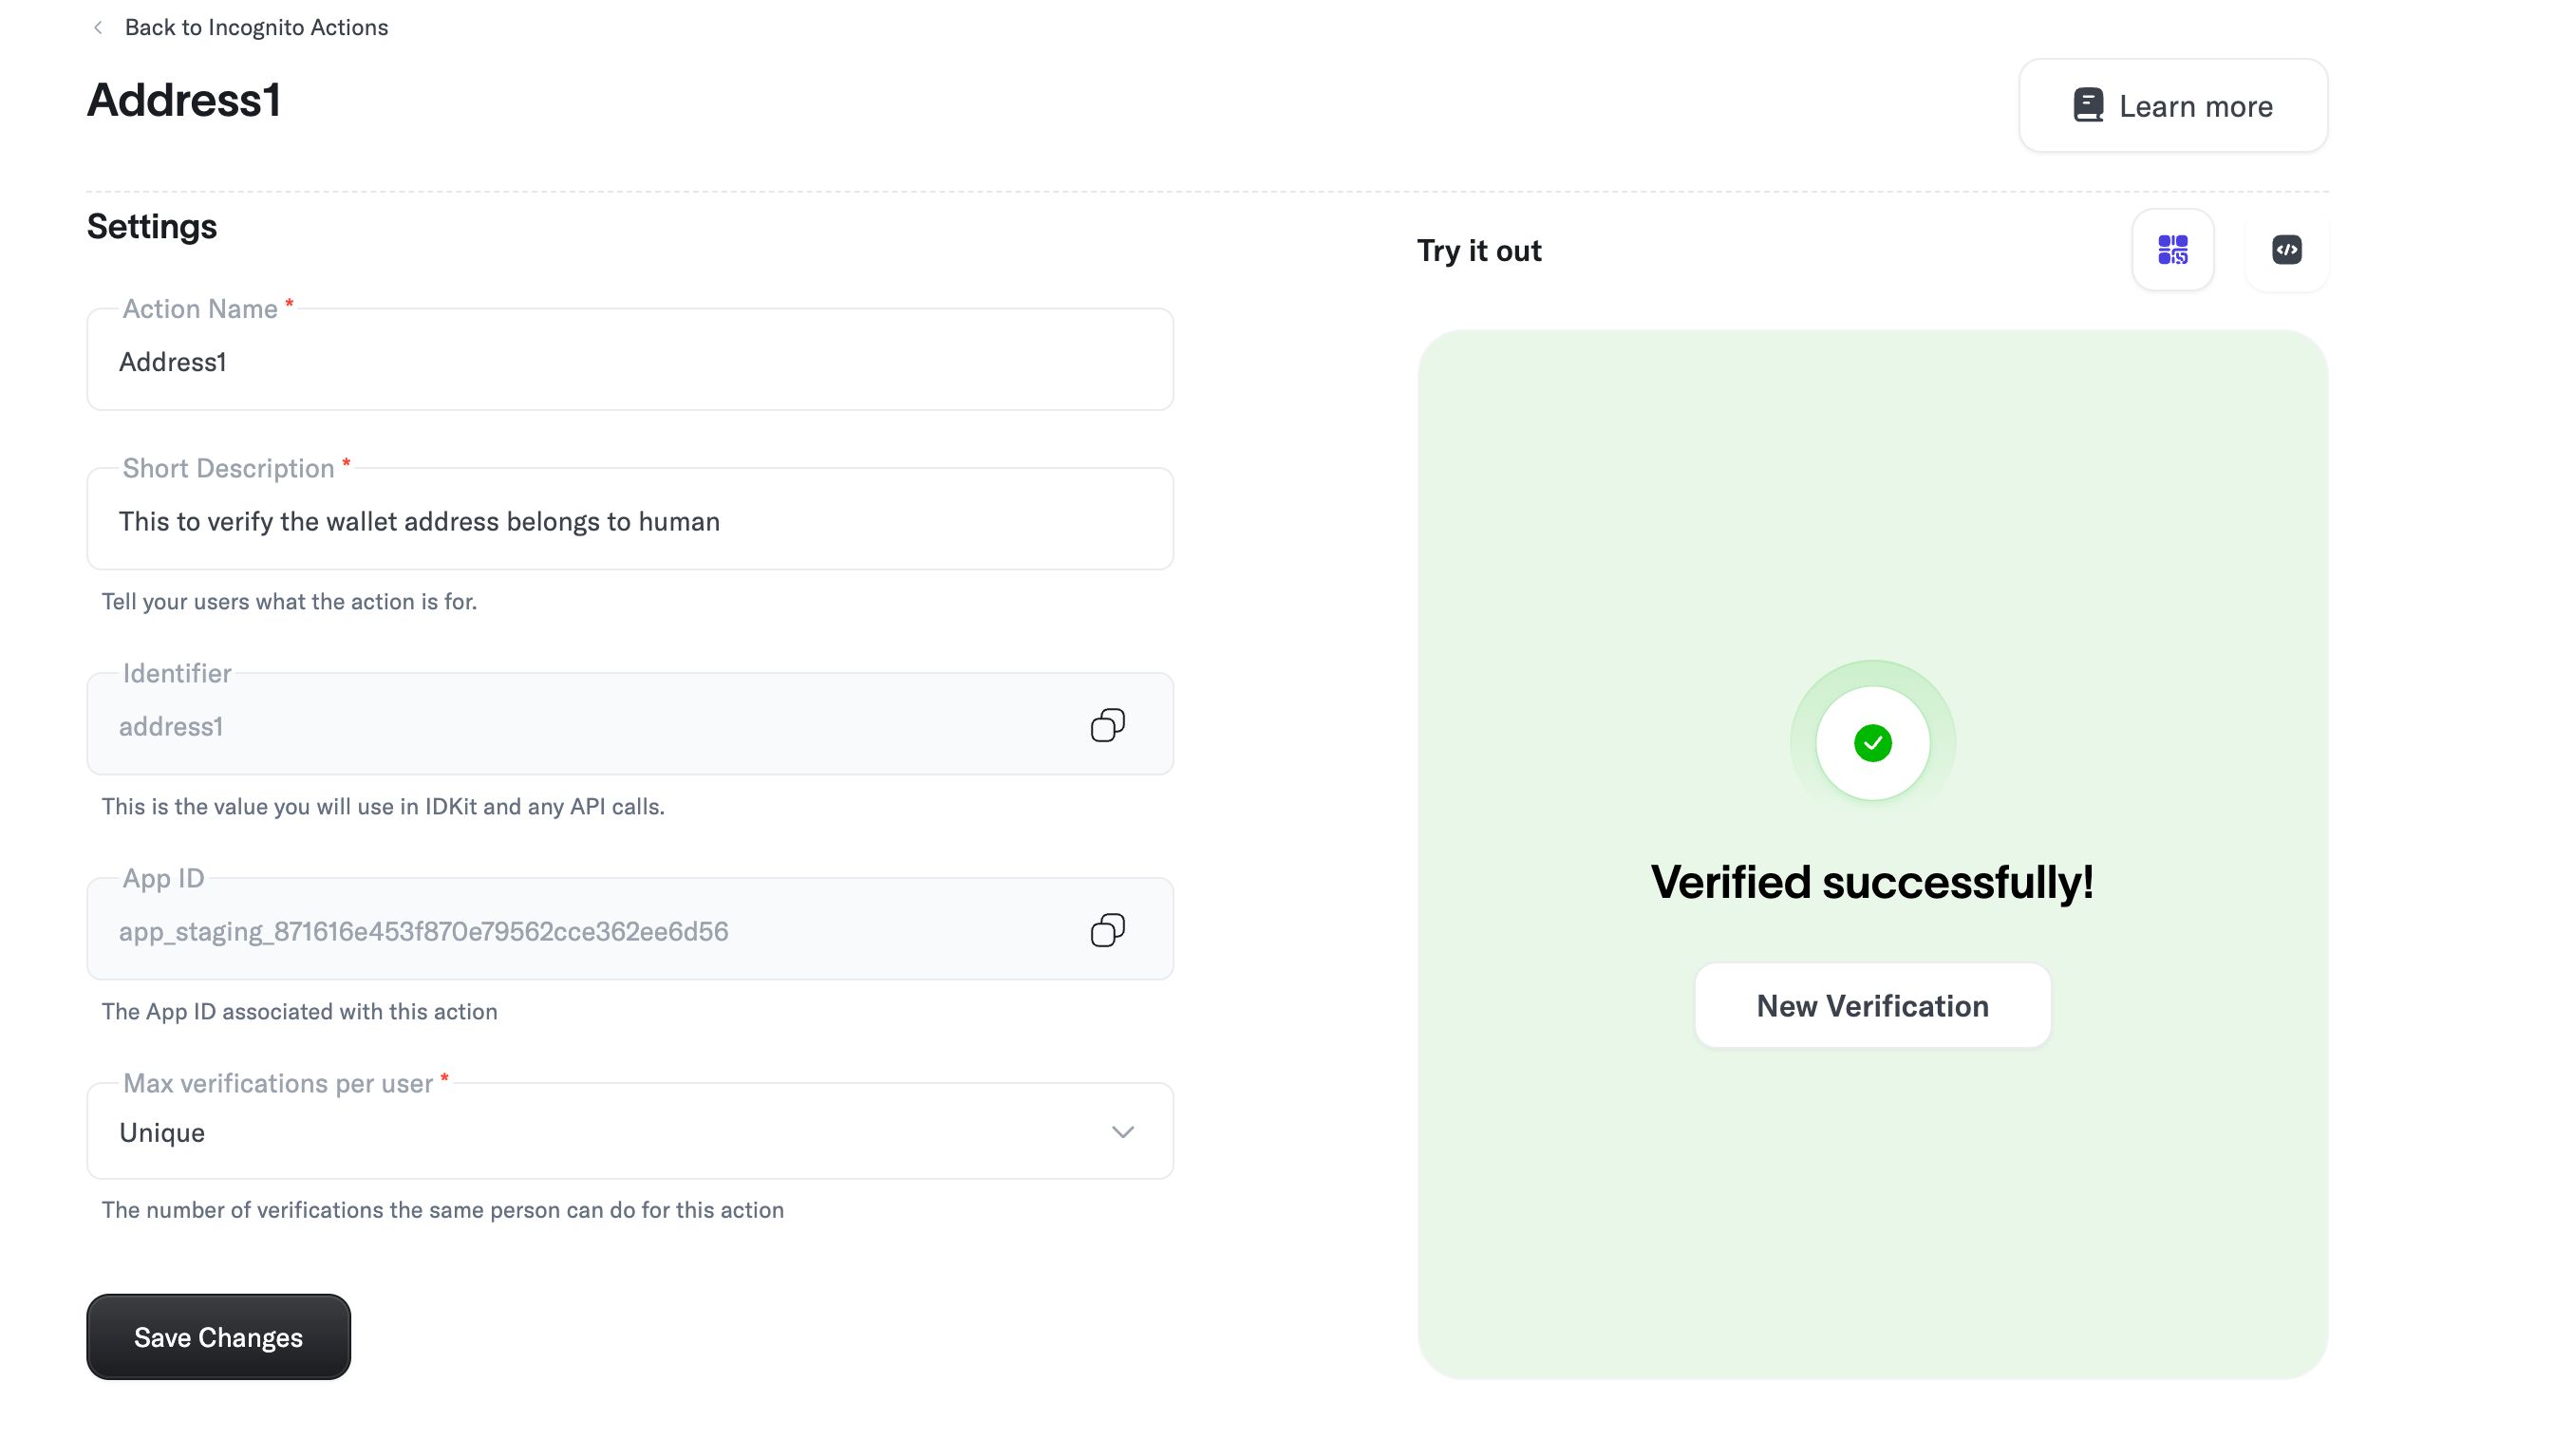Open the Action Name input field

click(x=632, y=363)
